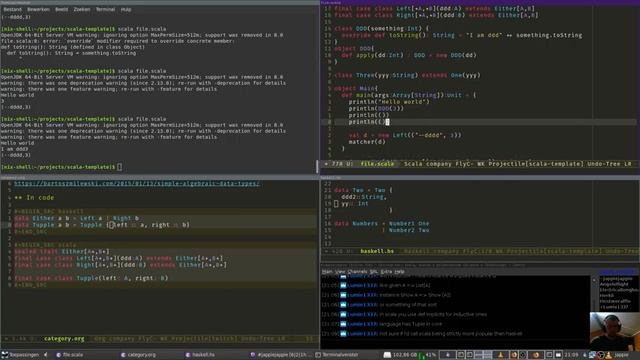This screenshot has height=360, width=640.
Task: Open the Bestand menu in the terminal
Action: 13,9
